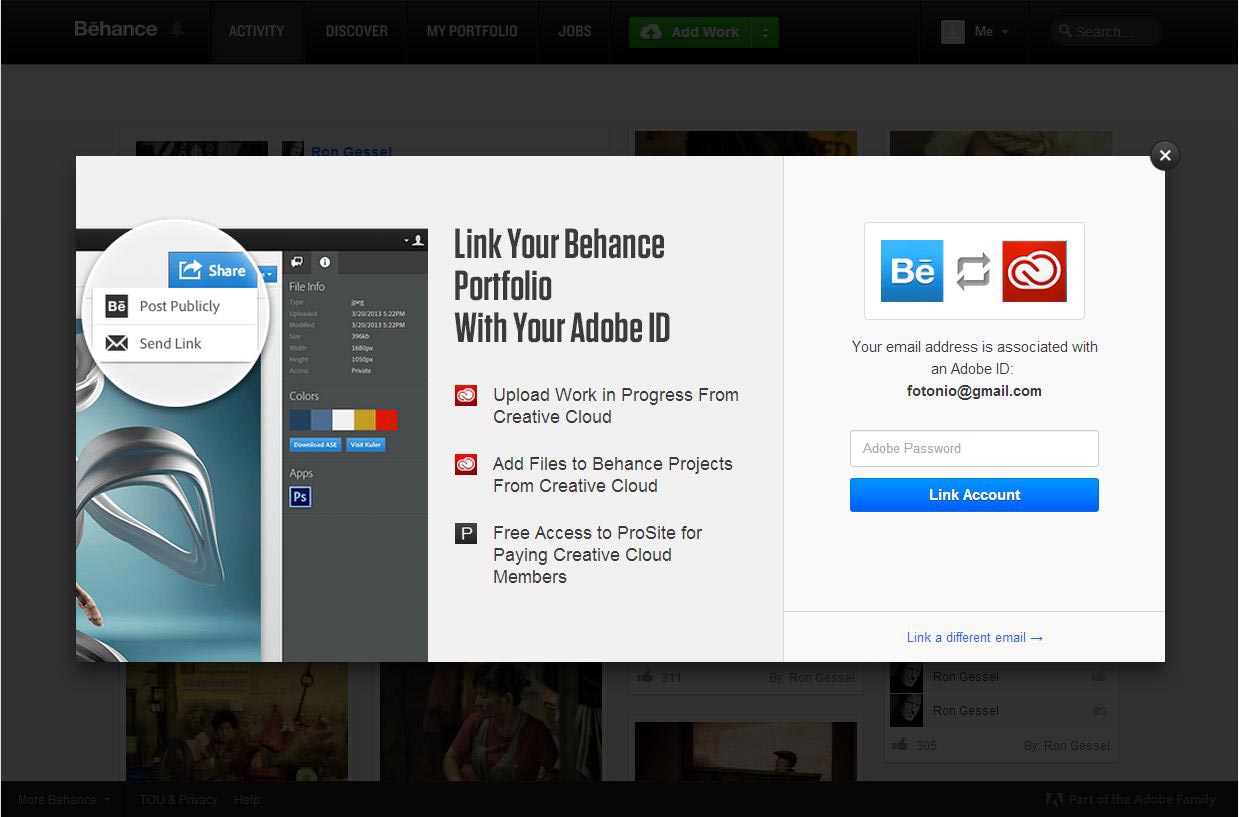This screenshot has height=817, width=1239.
Task: Follow the Link a different email link
Action: coord(975,637)
